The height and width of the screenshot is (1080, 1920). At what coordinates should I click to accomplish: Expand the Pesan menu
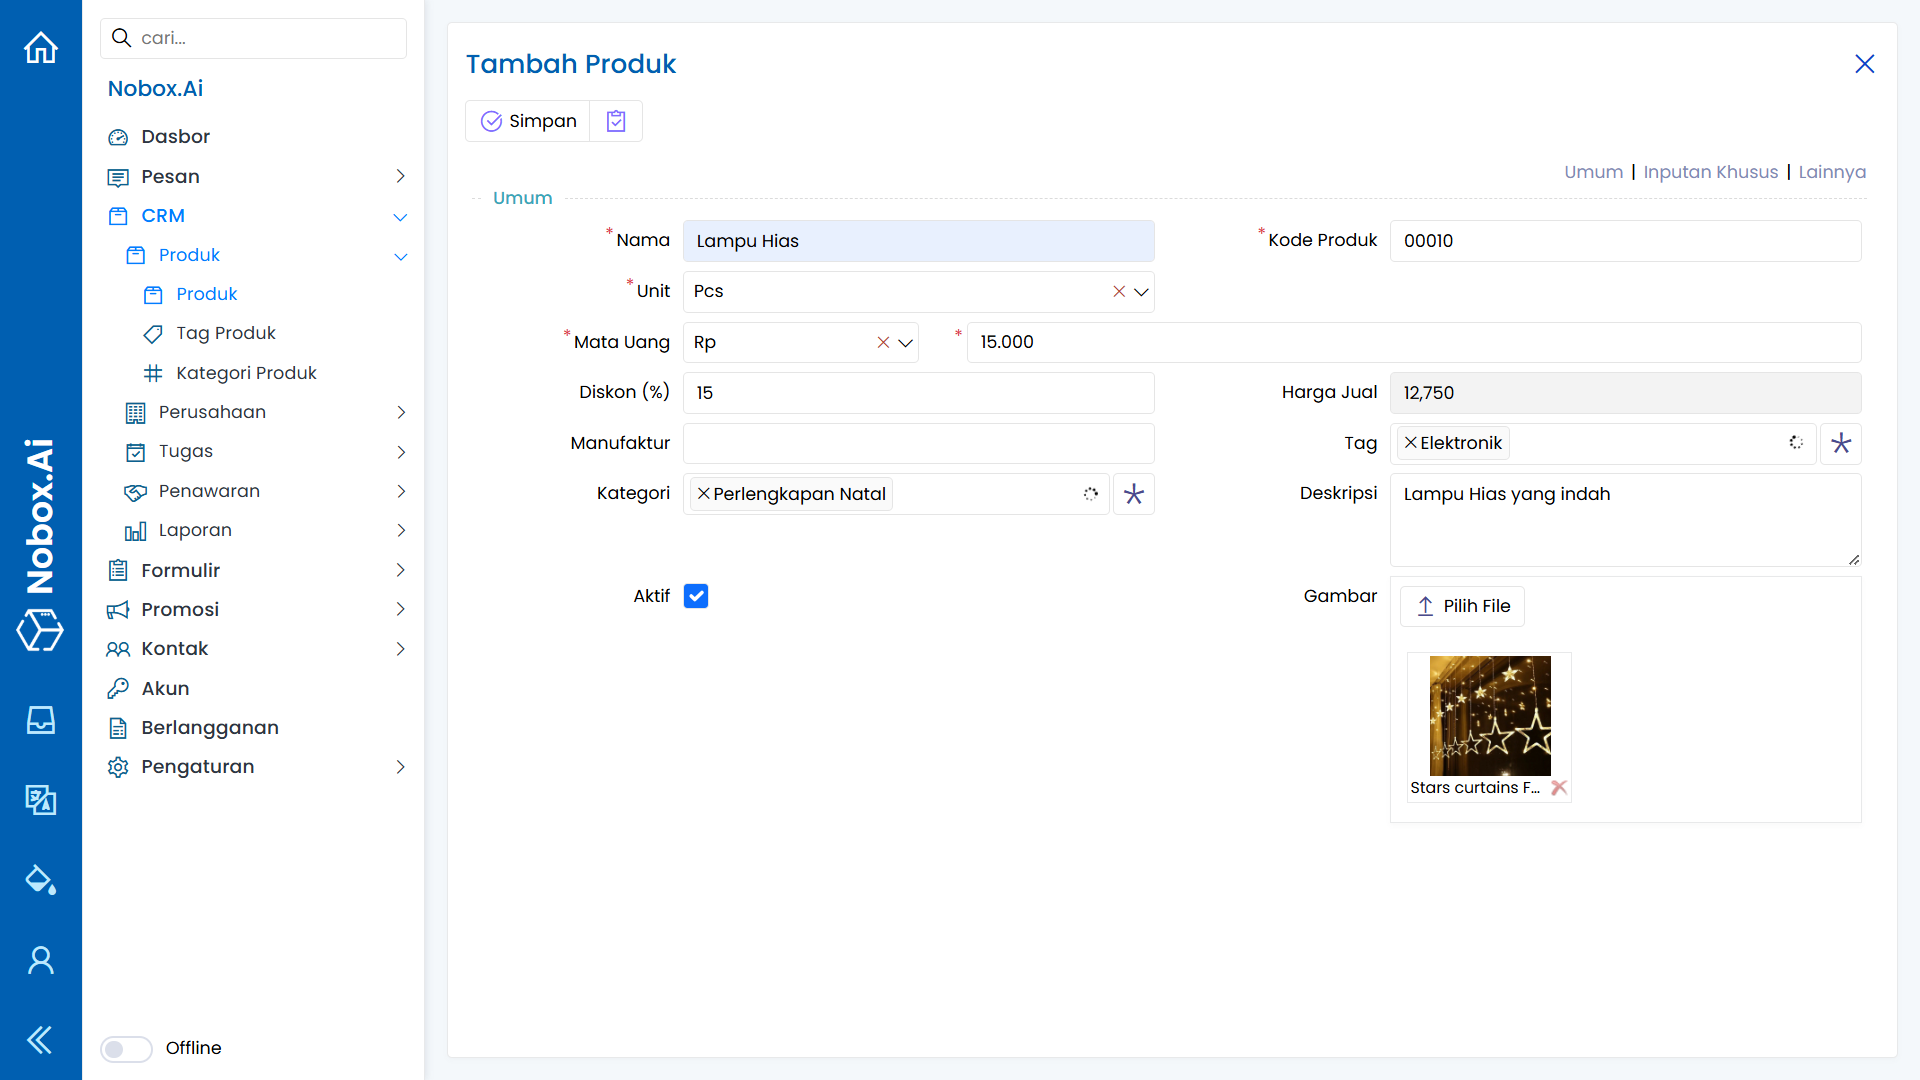click(x=400, y=176)
